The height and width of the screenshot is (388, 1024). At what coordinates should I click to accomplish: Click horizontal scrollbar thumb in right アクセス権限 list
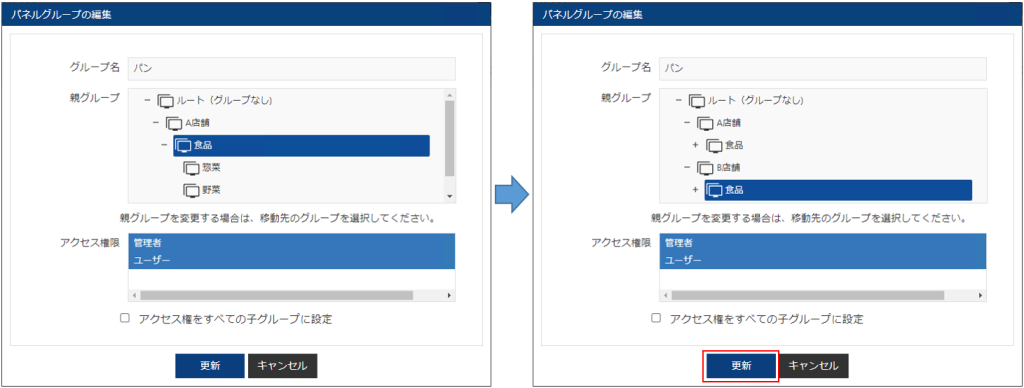coord(808,295)
